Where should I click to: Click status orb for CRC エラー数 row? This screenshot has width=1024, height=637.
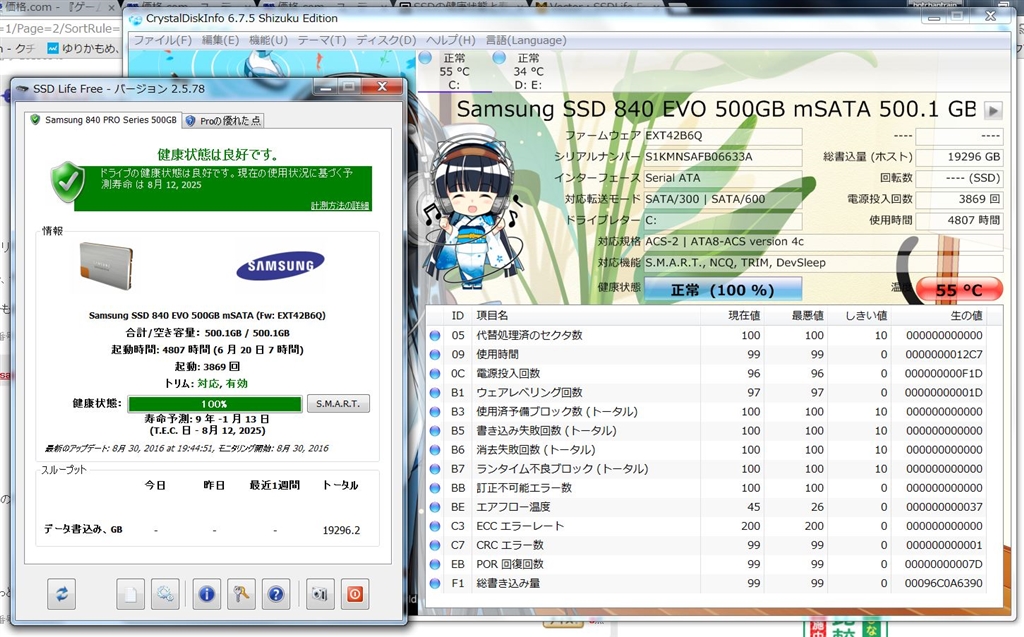pos(435,546)
